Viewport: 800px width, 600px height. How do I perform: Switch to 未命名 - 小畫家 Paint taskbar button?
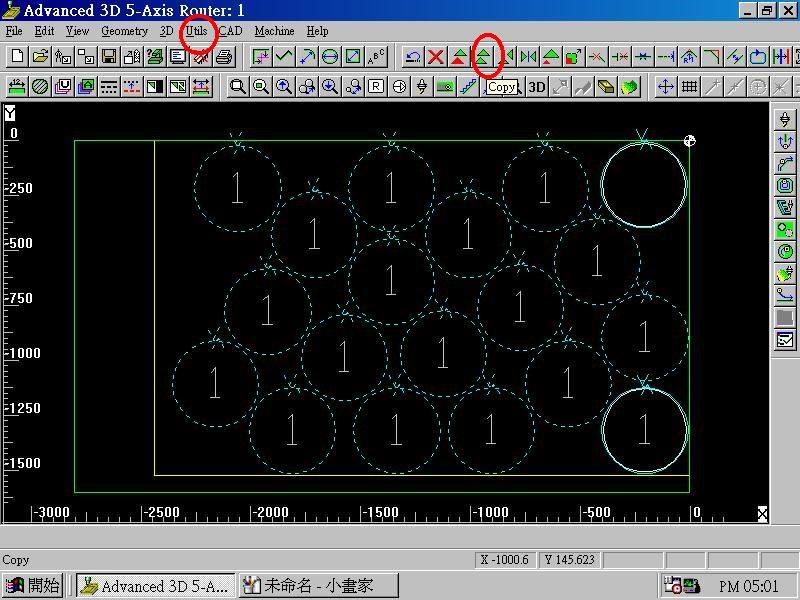pyautogui.click(x=319, y=585)
